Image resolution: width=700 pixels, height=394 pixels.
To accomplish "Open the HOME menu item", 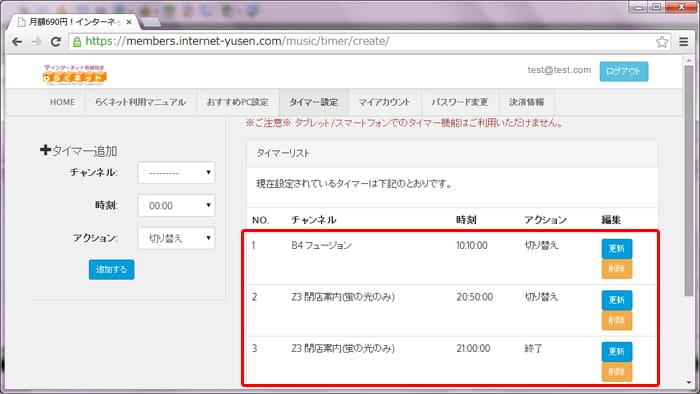I will point(62,102).
